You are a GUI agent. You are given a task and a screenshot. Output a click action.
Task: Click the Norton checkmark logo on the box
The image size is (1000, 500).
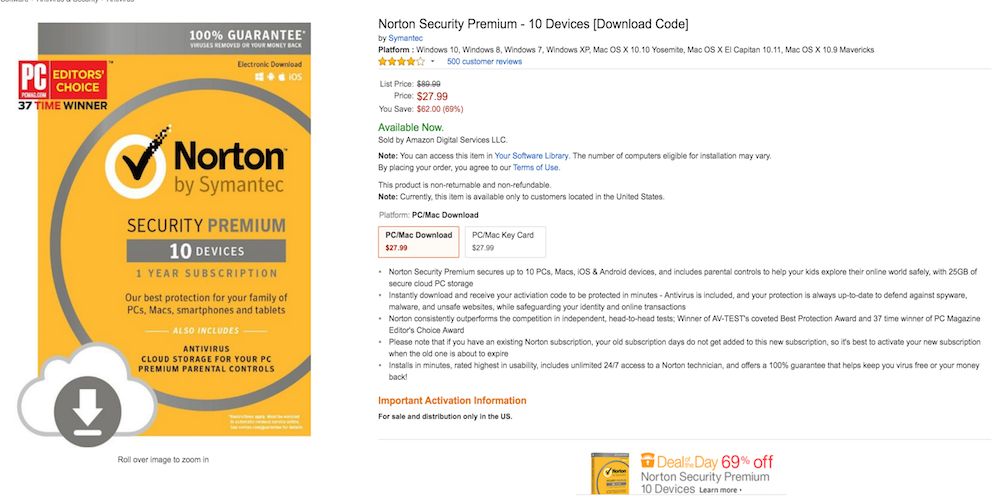point(135,163)
